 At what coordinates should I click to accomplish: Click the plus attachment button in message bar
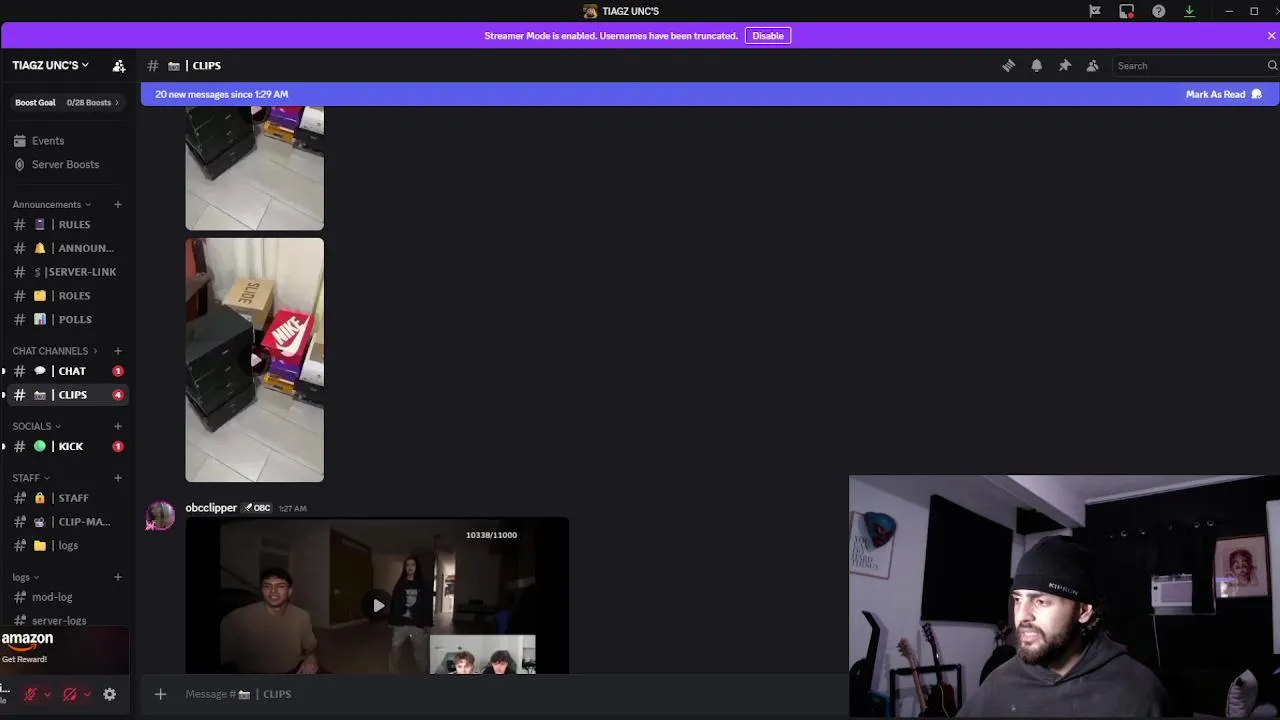[160, 694]
